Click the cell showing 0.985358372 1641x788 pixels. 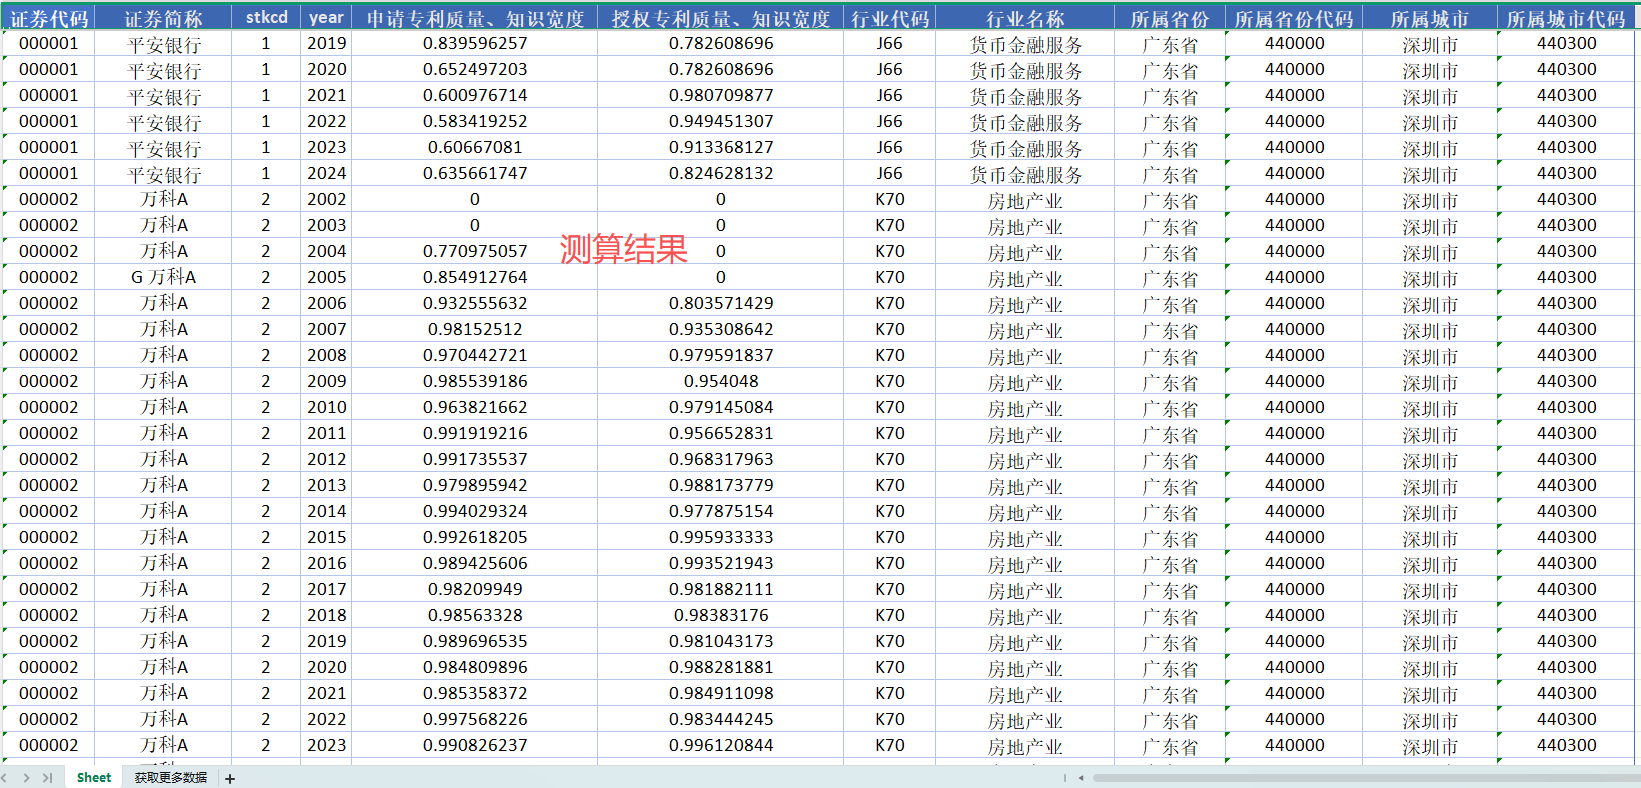(475, 693)
